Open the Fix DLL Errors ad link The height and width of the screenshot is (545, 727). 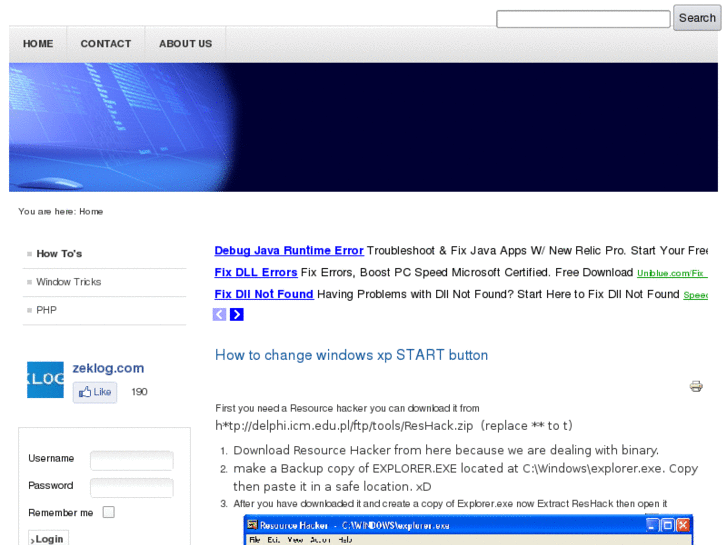(x=255, y=272)
